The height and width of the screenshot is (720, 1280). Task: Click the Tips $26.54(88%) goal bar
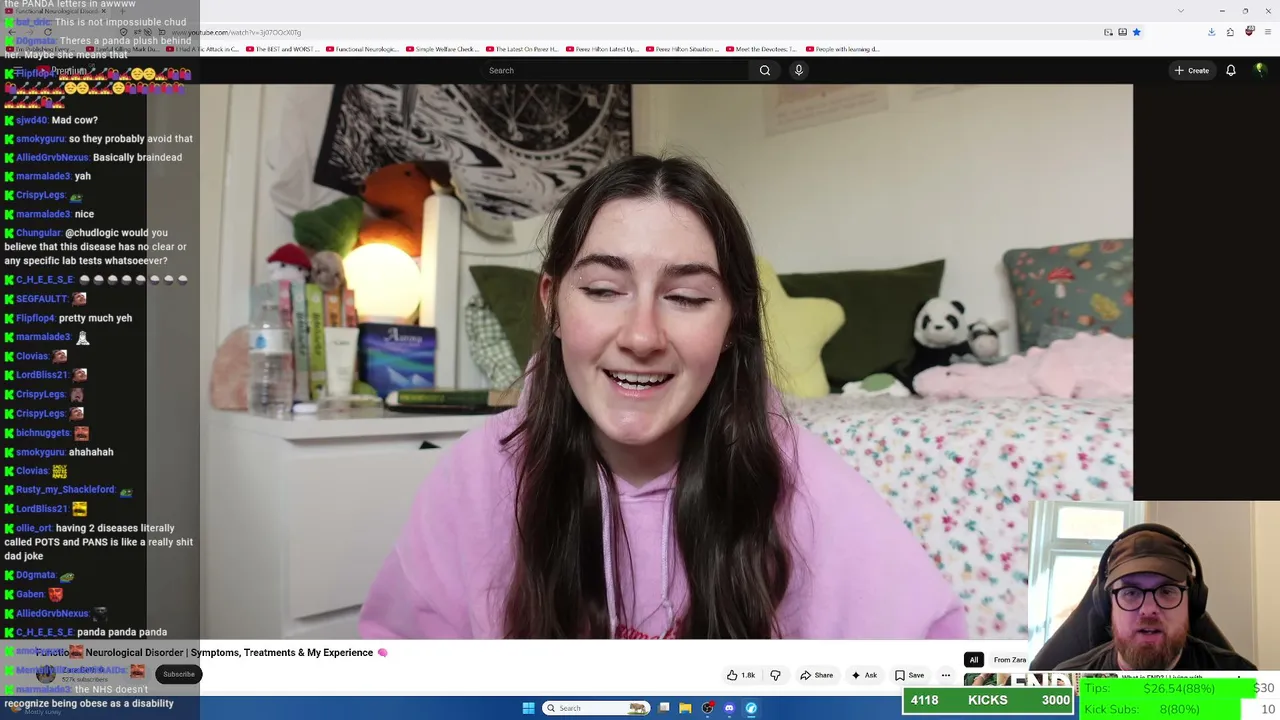click(x=1169, y=688)
